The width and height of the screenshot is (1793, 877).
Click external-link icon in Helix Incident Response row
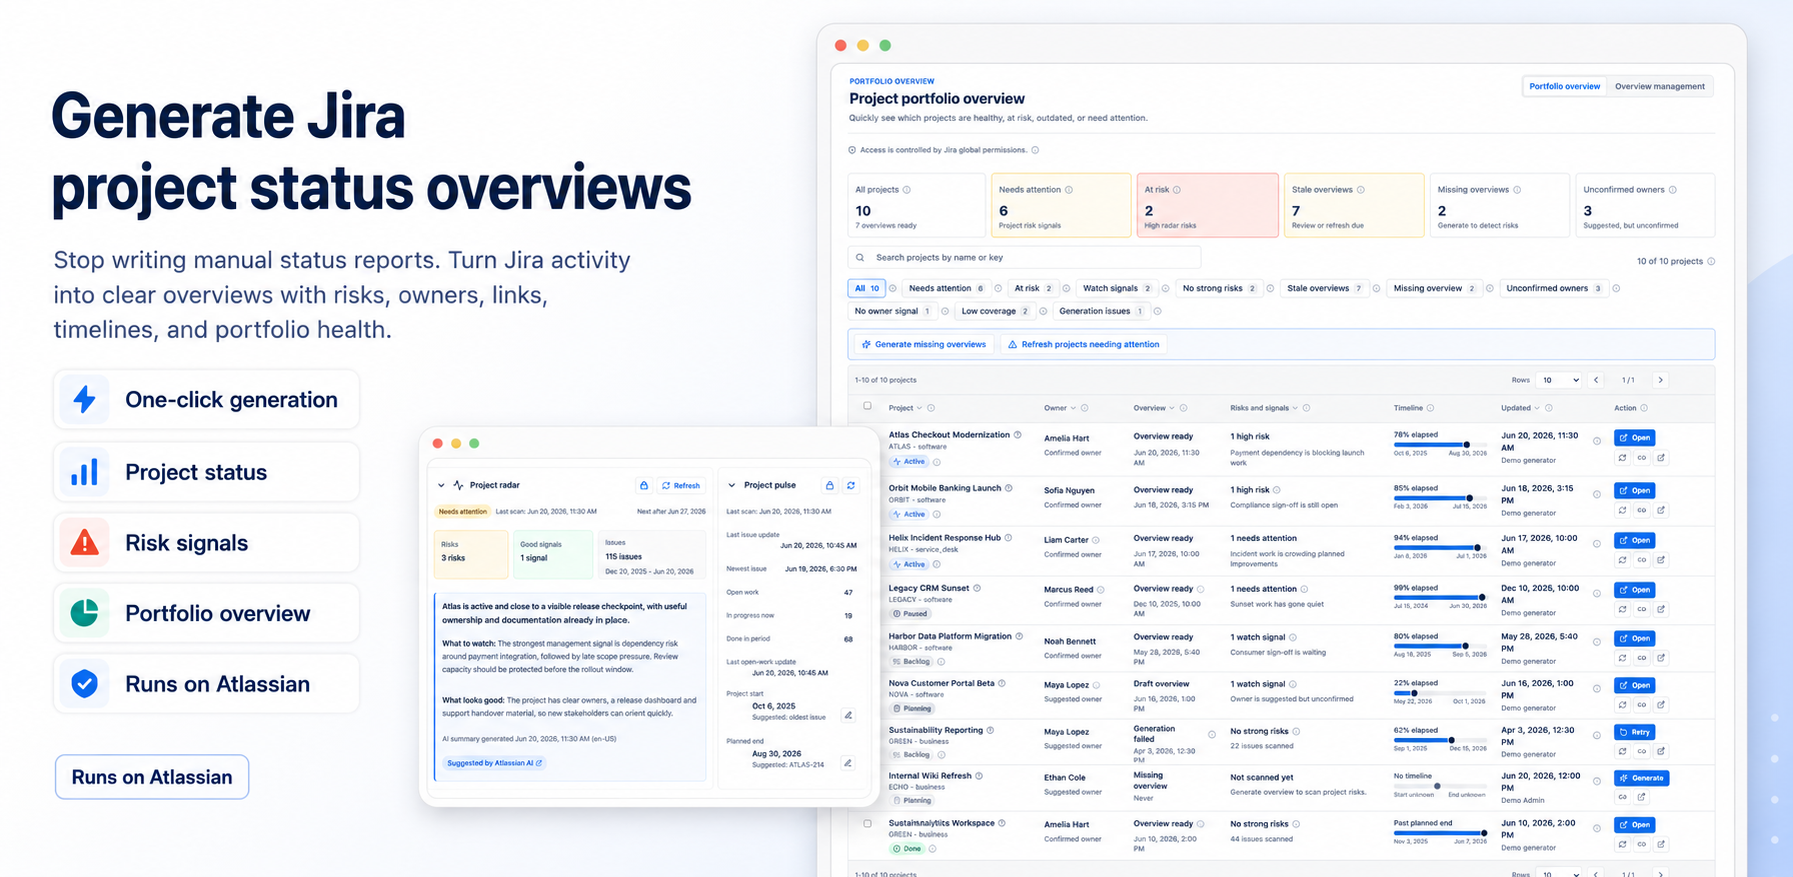pos(1661,560)
